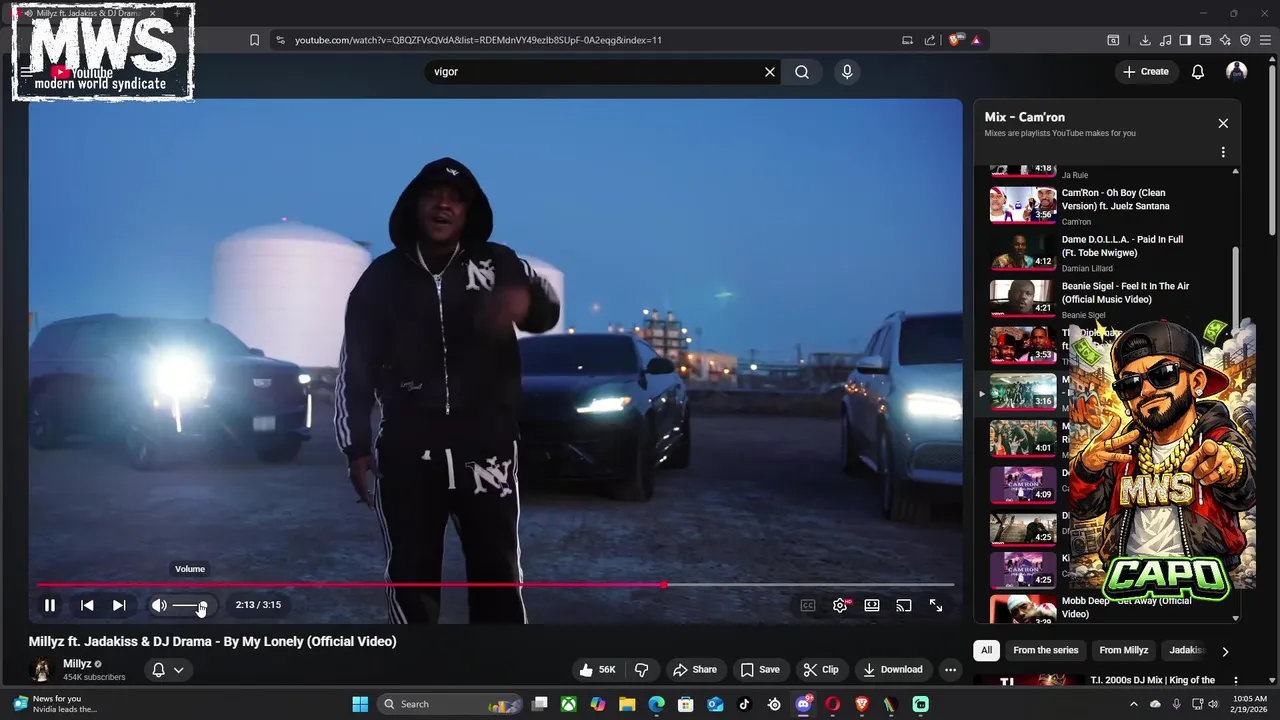Adjust the volume slider
This screenshot has height=720, width=1280.
(x=188, y=605)
